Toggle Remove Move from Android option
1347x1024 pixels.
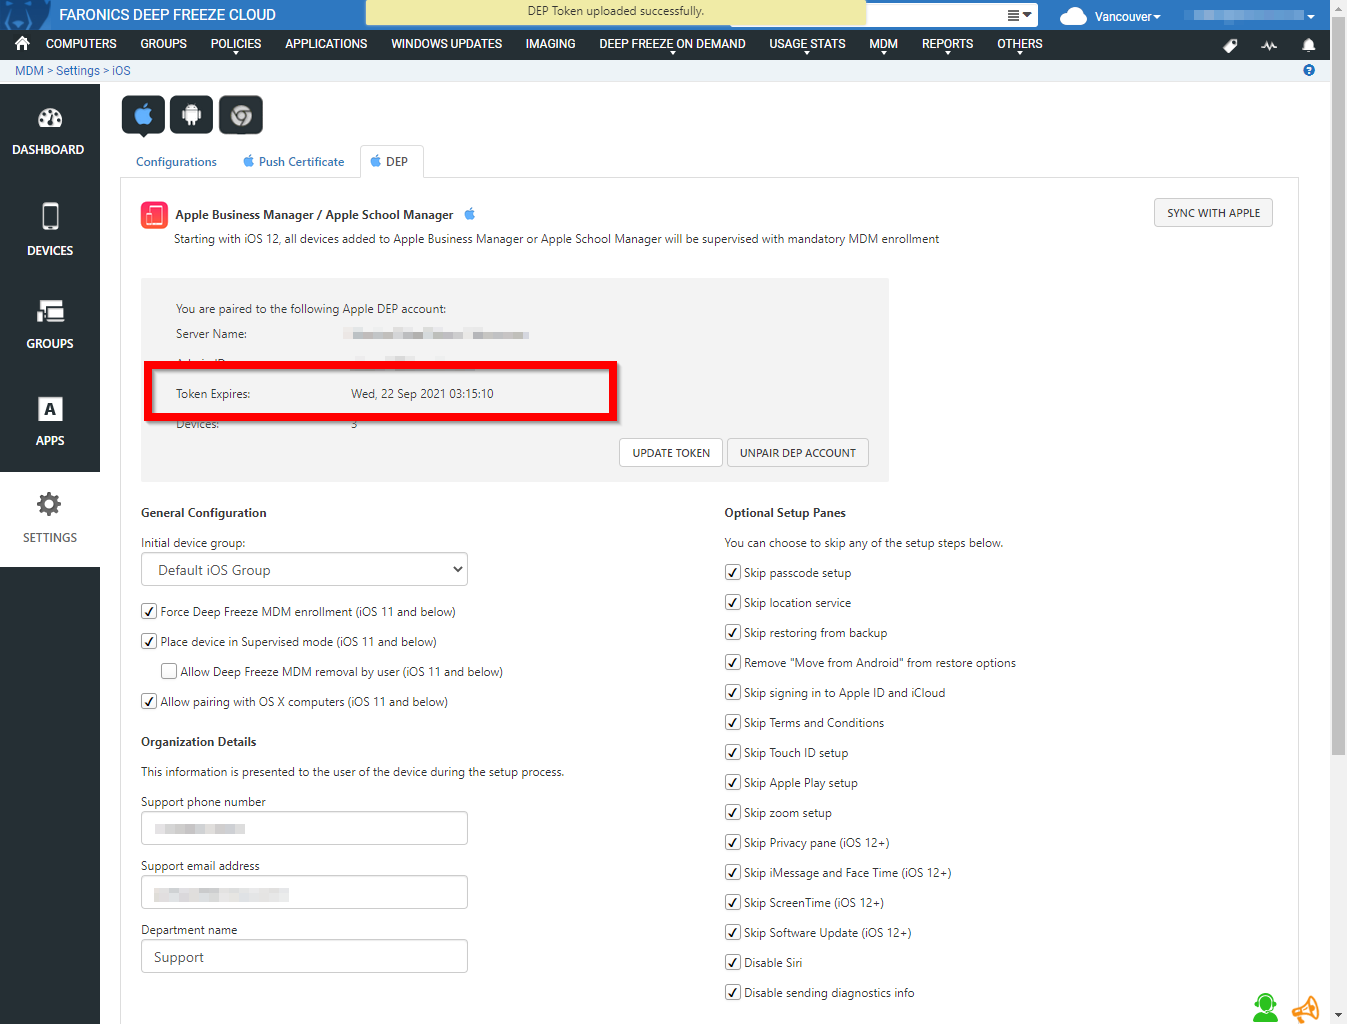(733, 662)
